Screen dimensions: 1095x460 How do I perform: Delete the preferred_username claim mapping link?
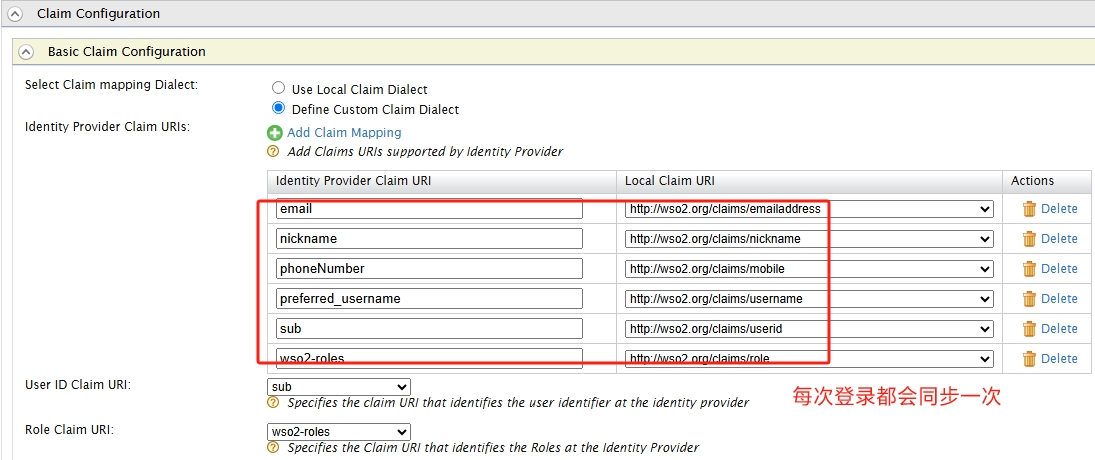[x=1059, y=299]
